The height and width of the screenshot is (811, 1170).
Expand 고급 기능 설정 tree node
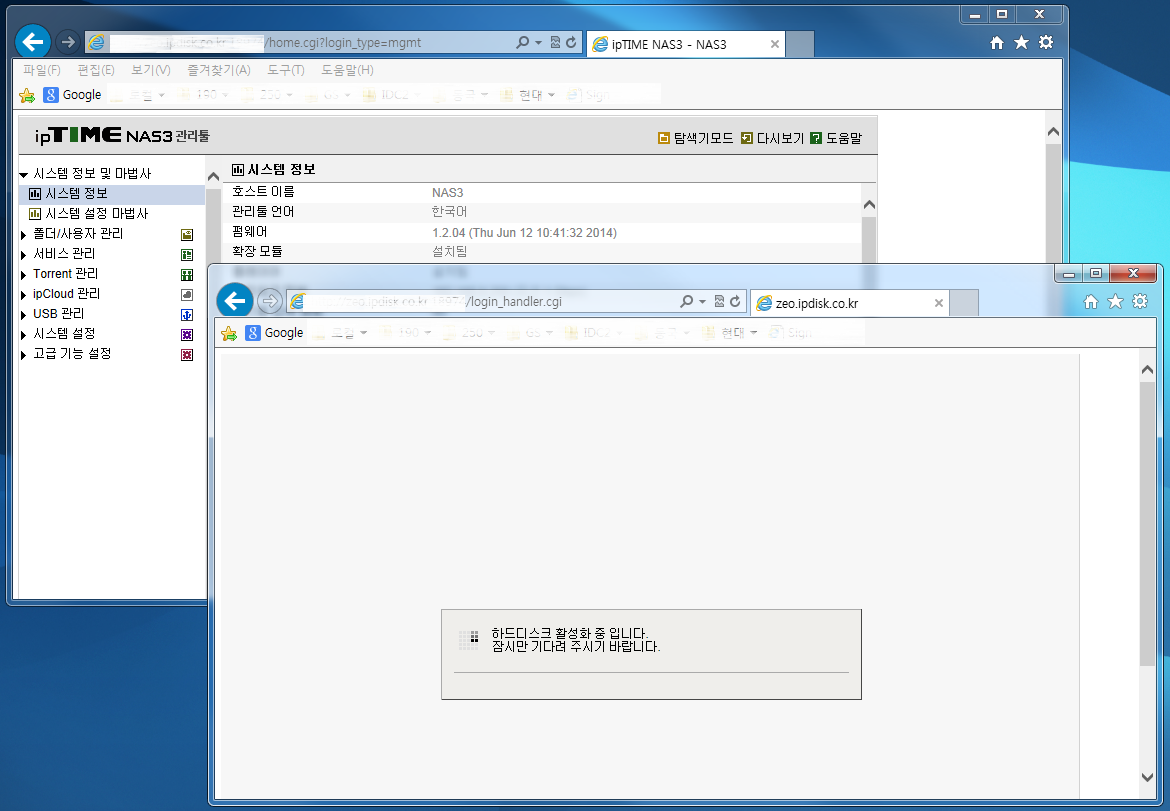[24, 355]
